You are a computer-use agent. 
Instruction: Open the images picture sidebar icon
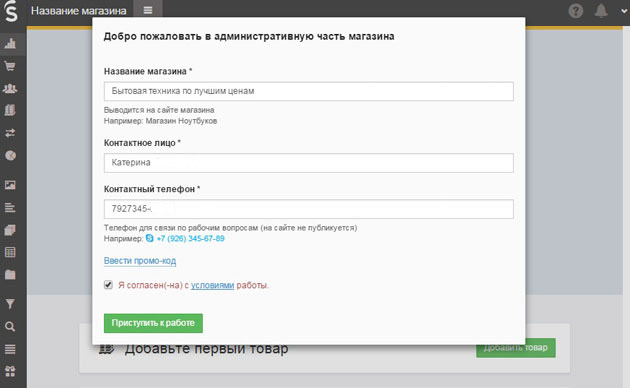point(10,185)
